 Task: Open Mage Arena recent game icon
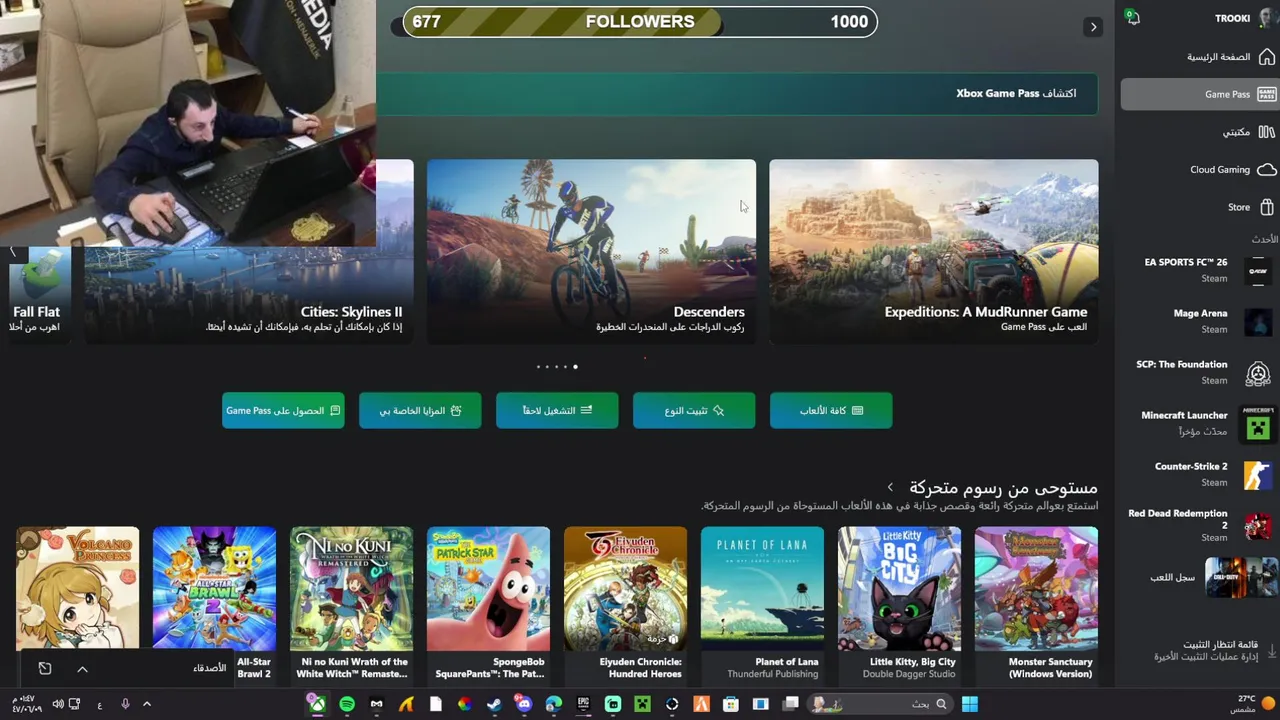1258,321
